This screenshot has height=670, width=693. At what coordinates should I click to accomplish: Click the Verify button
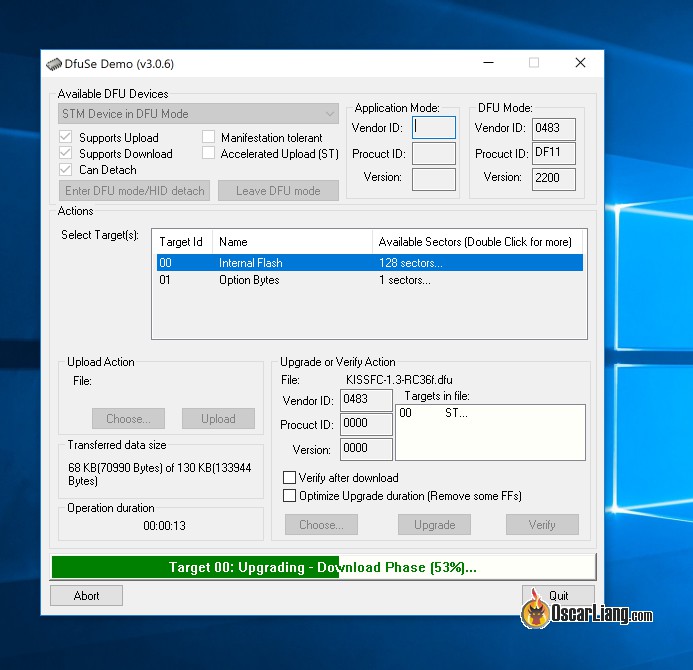(542, 525)
